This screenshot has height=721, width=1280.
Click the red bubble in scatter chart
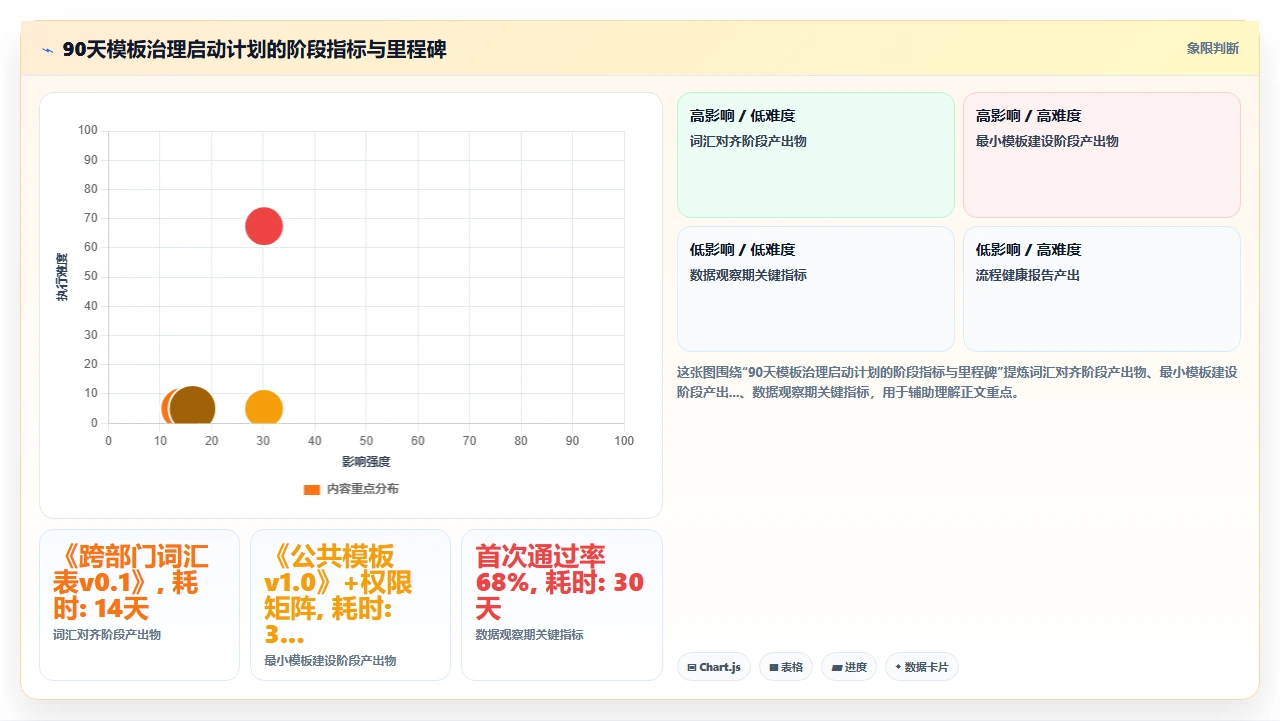click(x=264, y=226)
